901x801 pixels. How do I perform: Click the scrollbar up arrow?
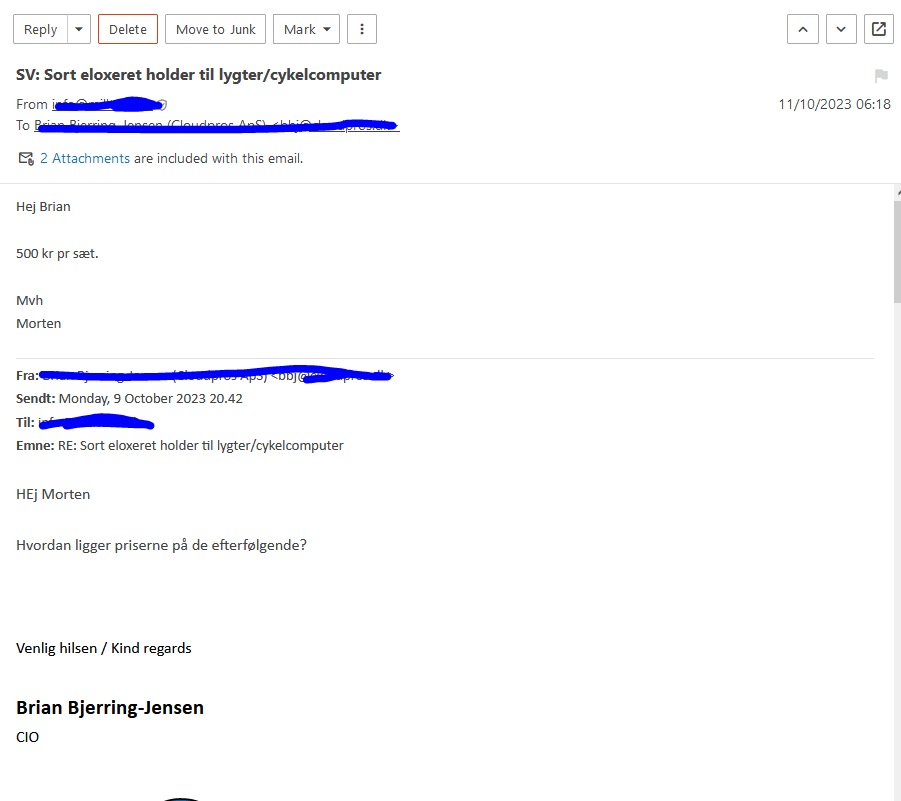point(897,190)
